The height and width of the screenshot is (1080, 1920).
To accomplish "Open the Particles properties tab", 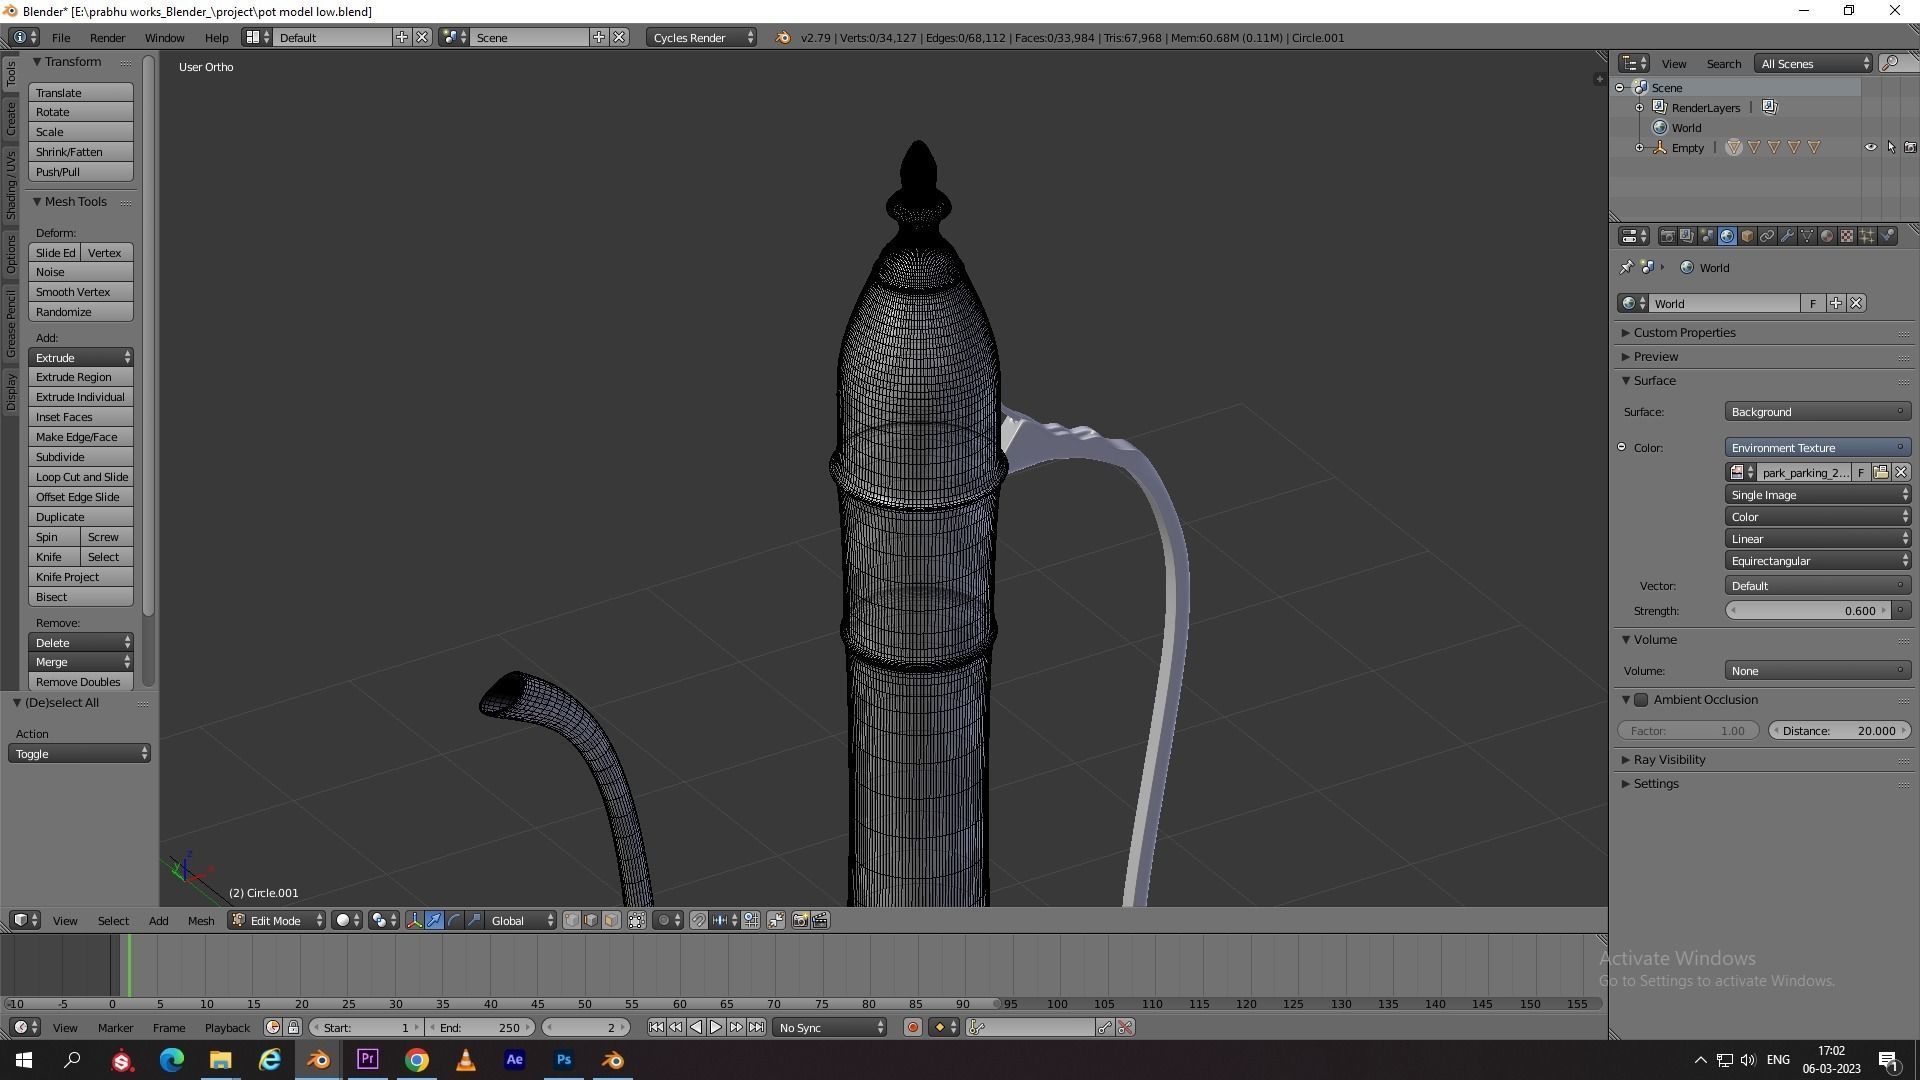I will click(x=1867, y=236).
